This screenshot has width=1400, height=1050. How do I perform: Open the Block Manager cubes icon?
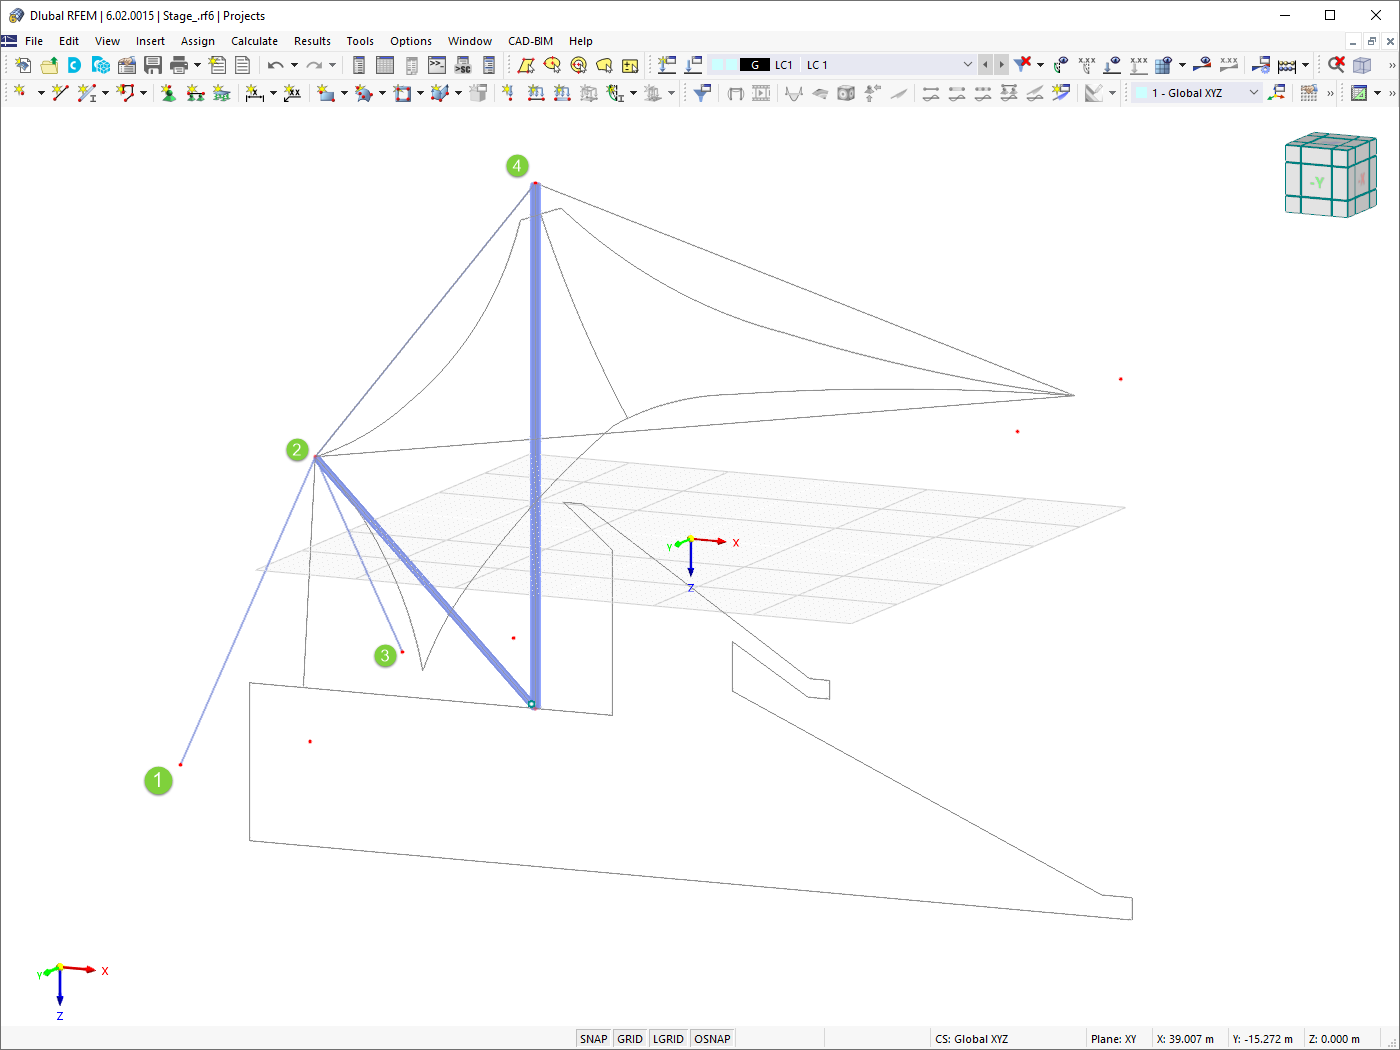click(x=100, y=65)
